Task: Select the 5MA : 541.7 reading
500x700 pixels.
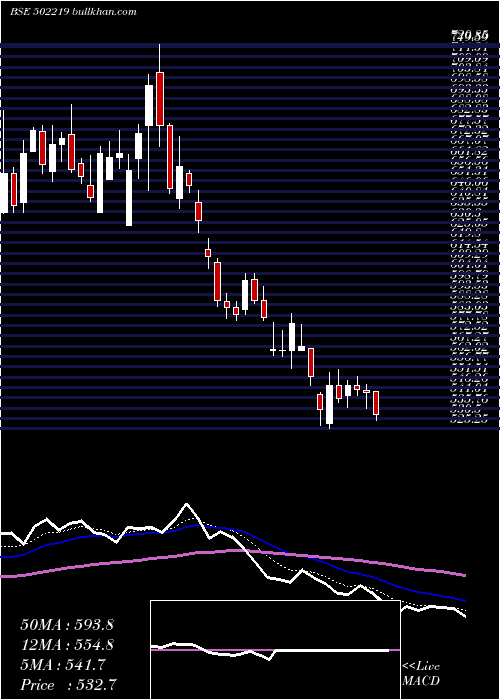Action: click(62, 665)
